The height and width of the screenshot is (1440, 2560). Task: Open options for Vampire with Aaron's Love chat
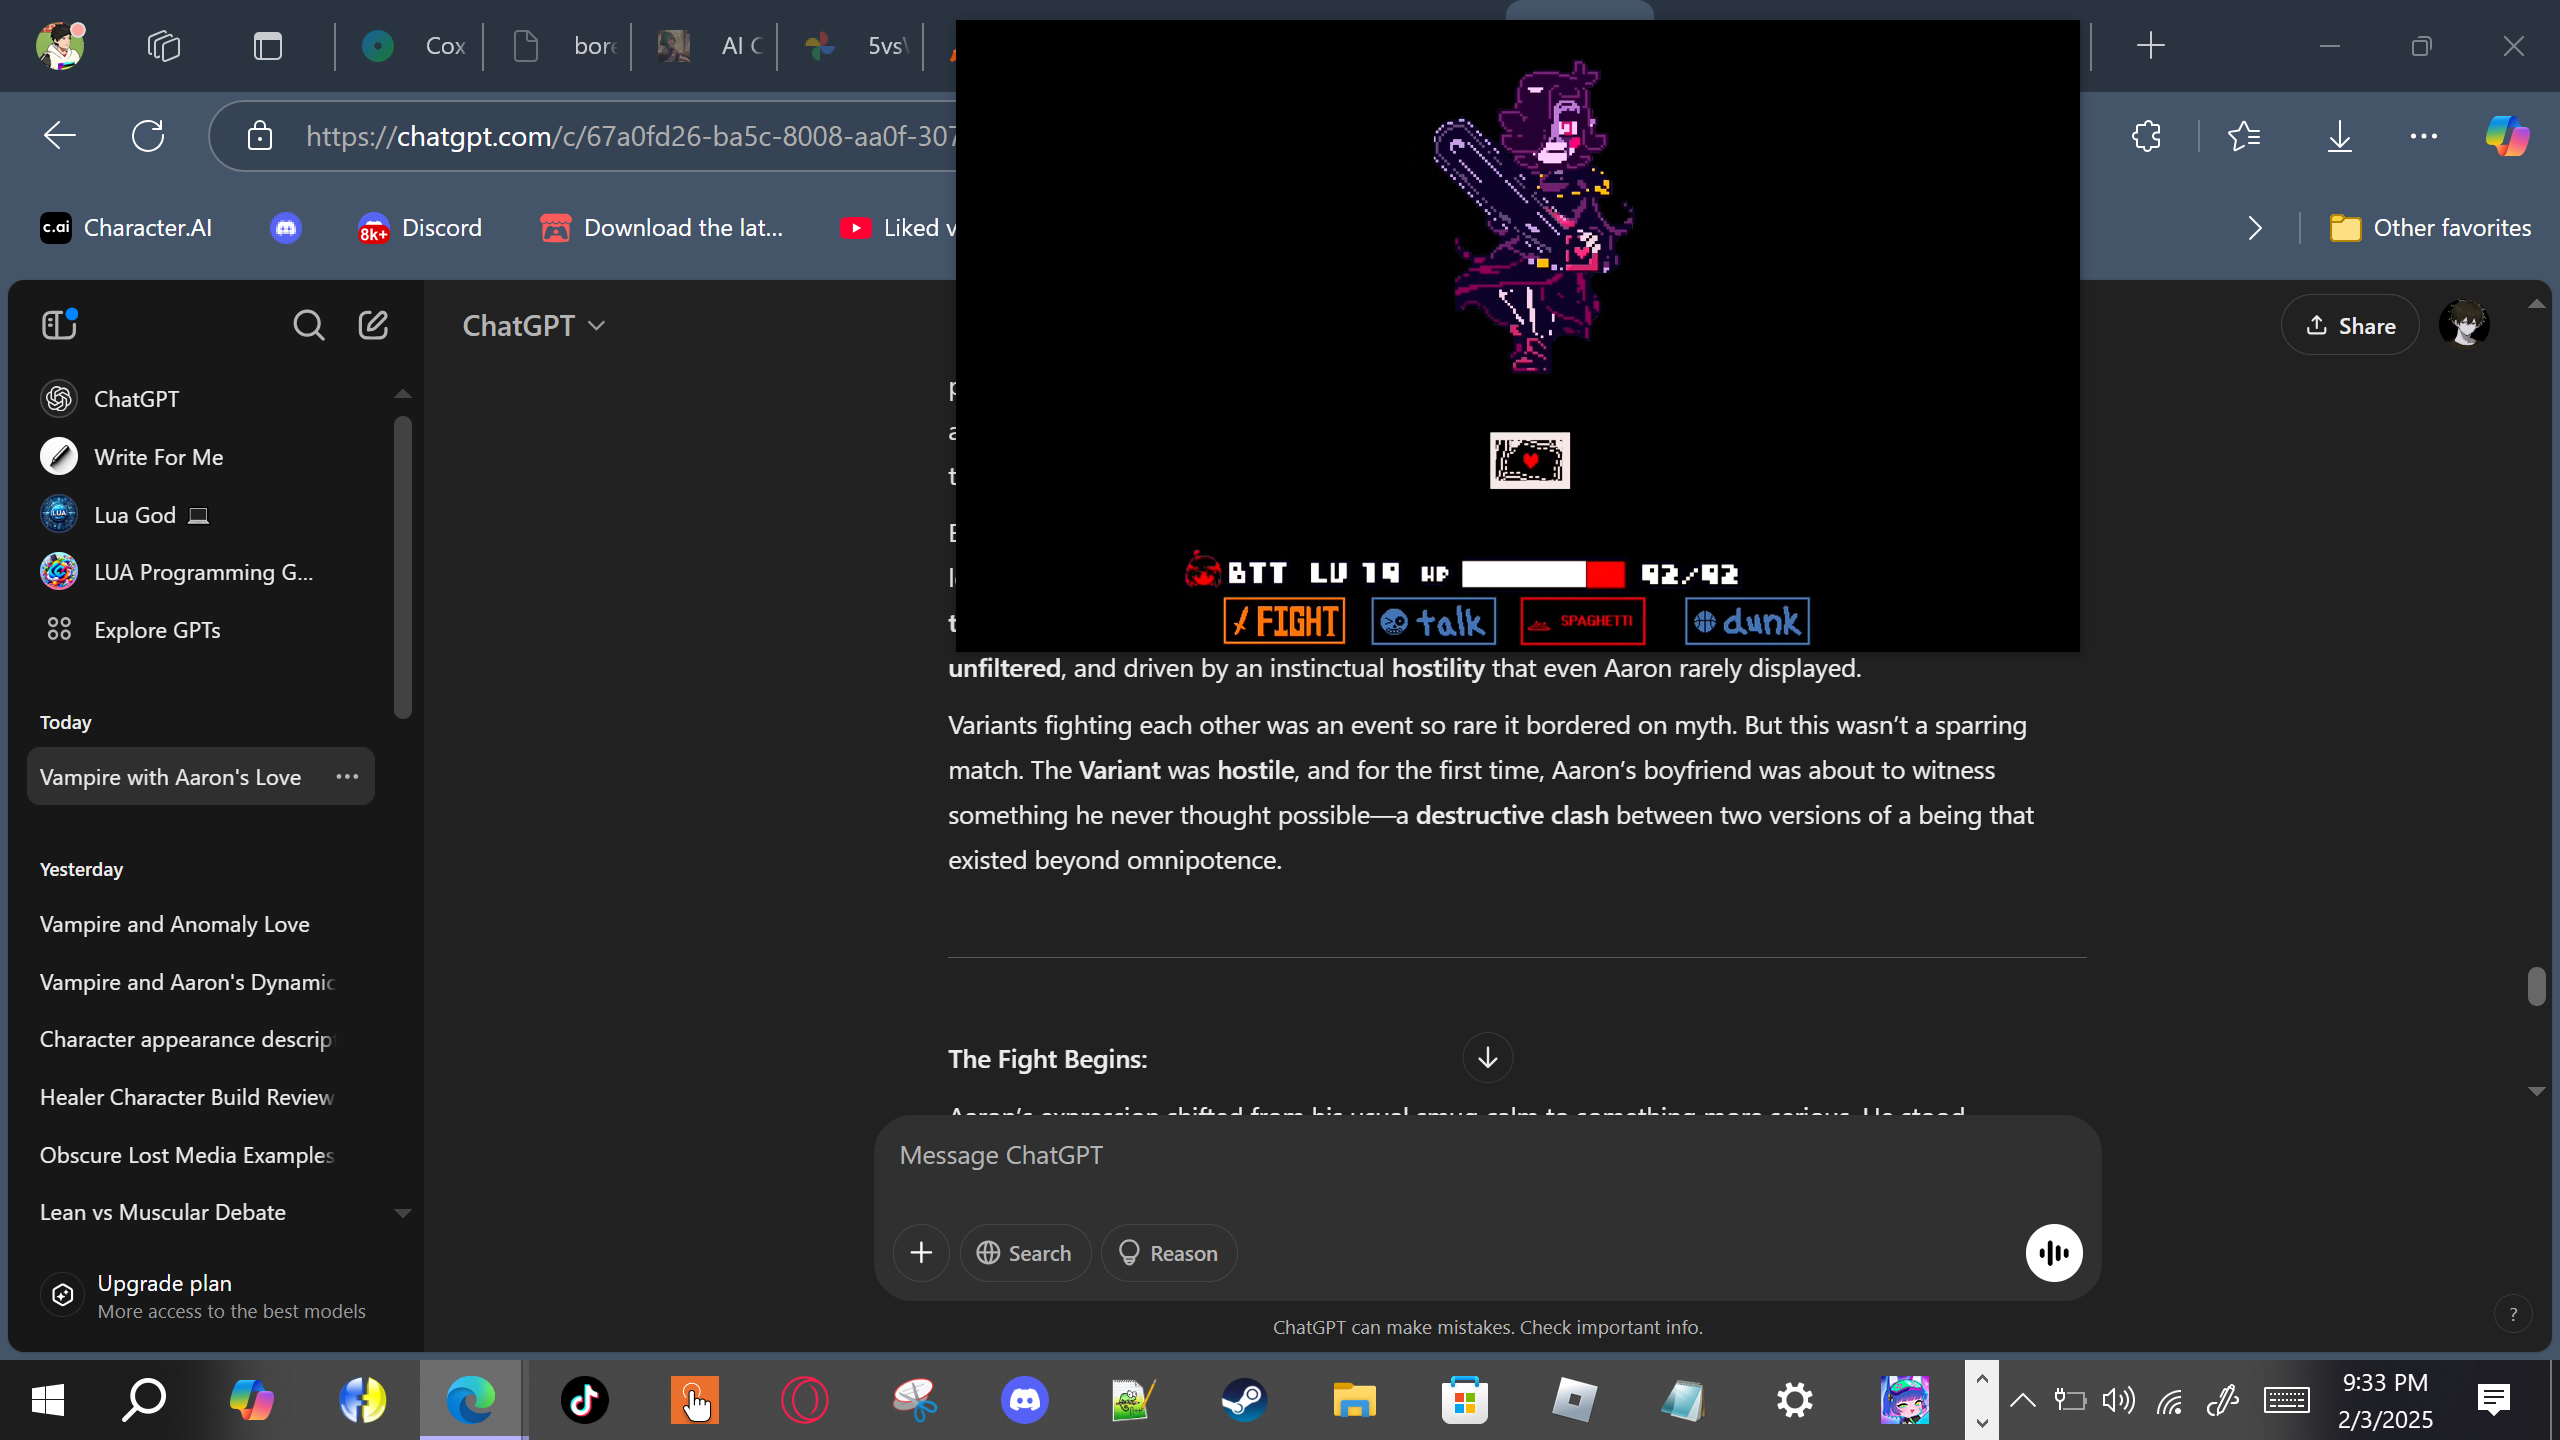point(347,777)
